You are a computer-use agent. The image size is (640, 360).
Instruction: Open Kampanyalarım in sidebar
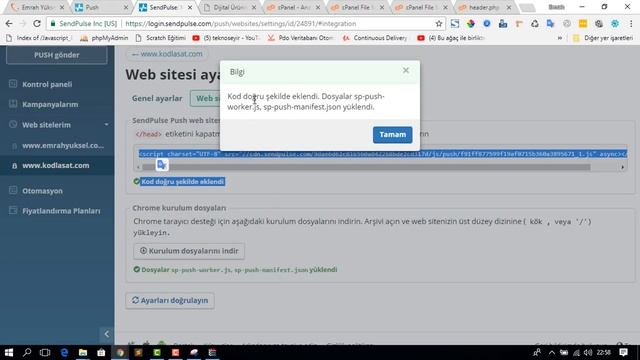click(x=50, y=104)
